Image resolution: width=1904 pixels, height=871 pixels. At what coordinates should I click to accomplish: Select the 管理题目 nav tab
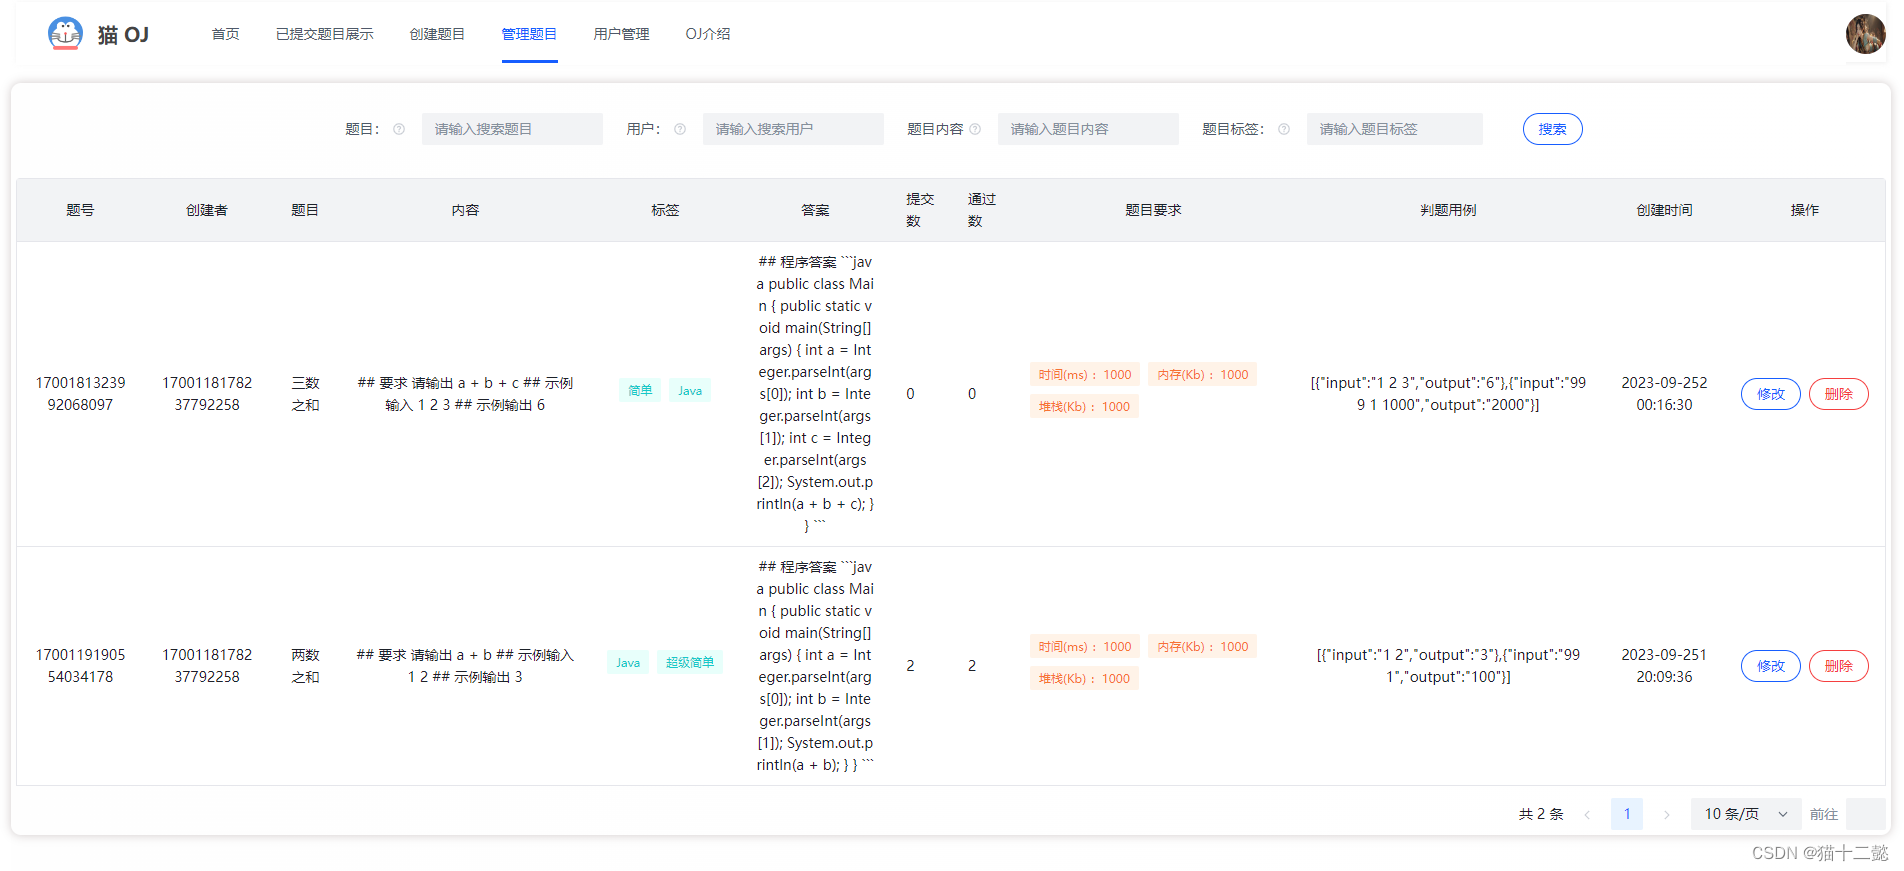(x=529, y=34)
